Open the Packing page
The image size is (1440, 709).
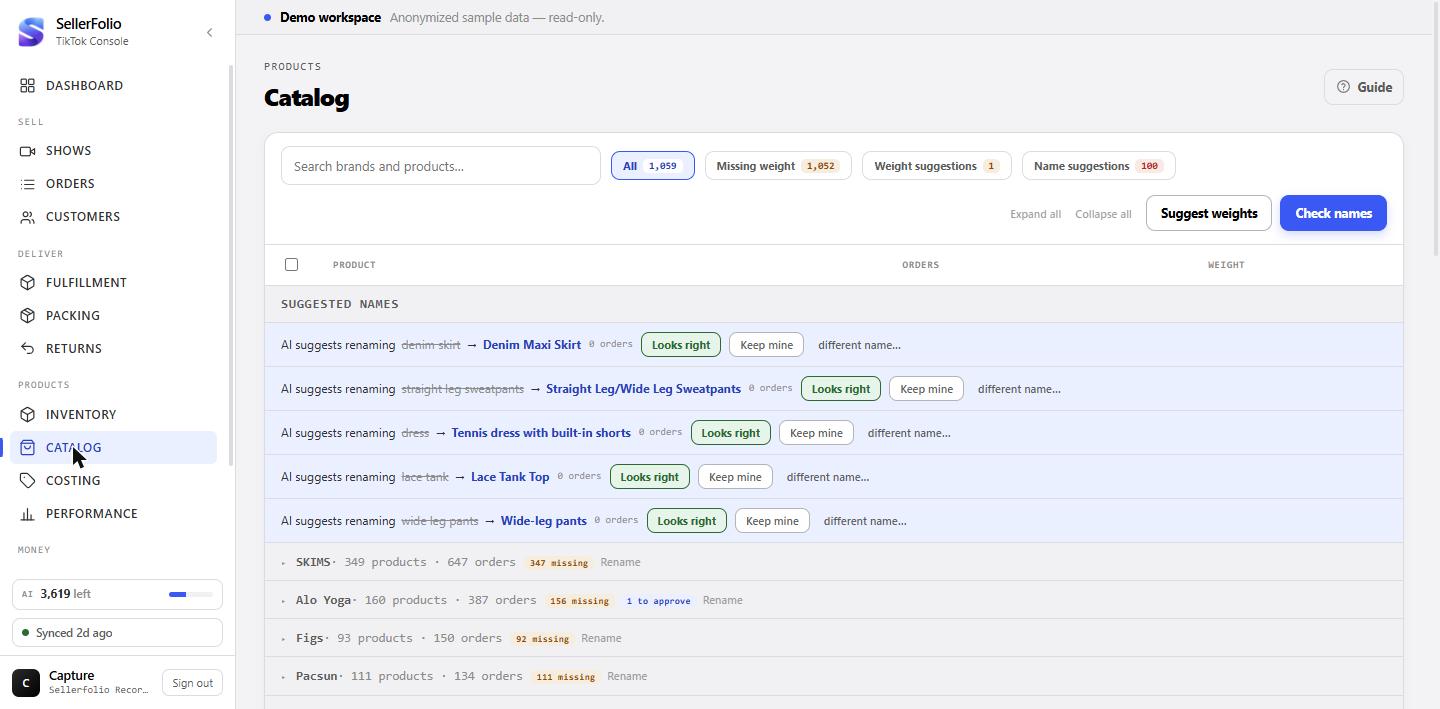click(113, 316)
